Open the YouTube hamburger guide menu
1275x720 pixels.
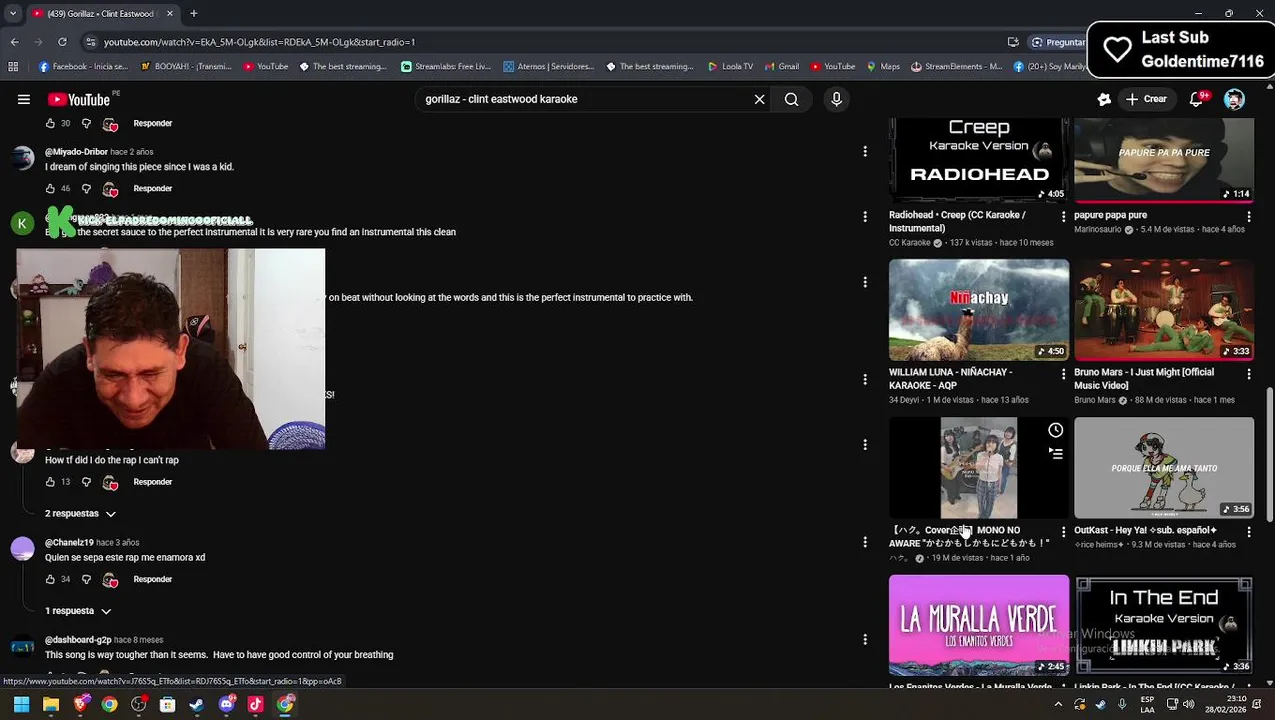click(23, 99)
